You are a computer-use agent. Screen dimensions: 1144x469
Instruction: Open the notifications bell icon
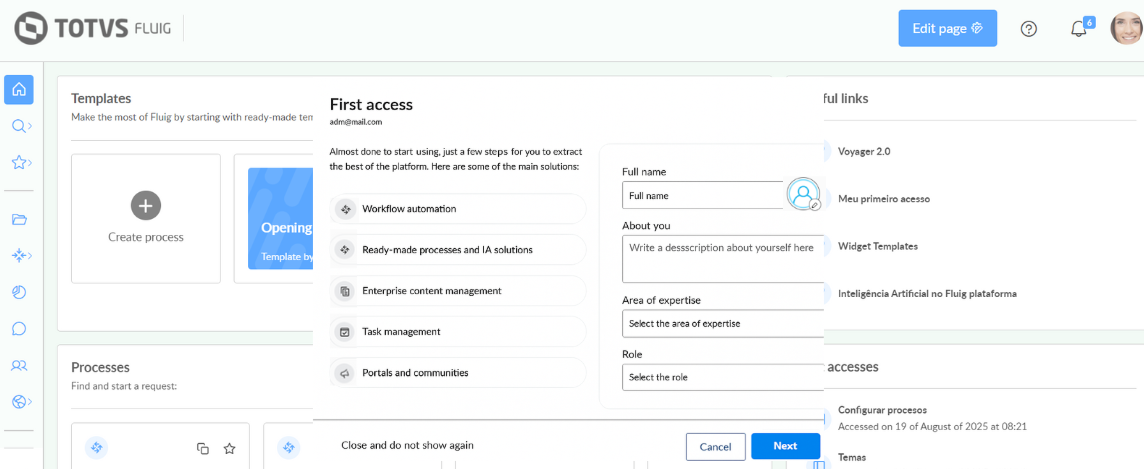[1078, 29]
